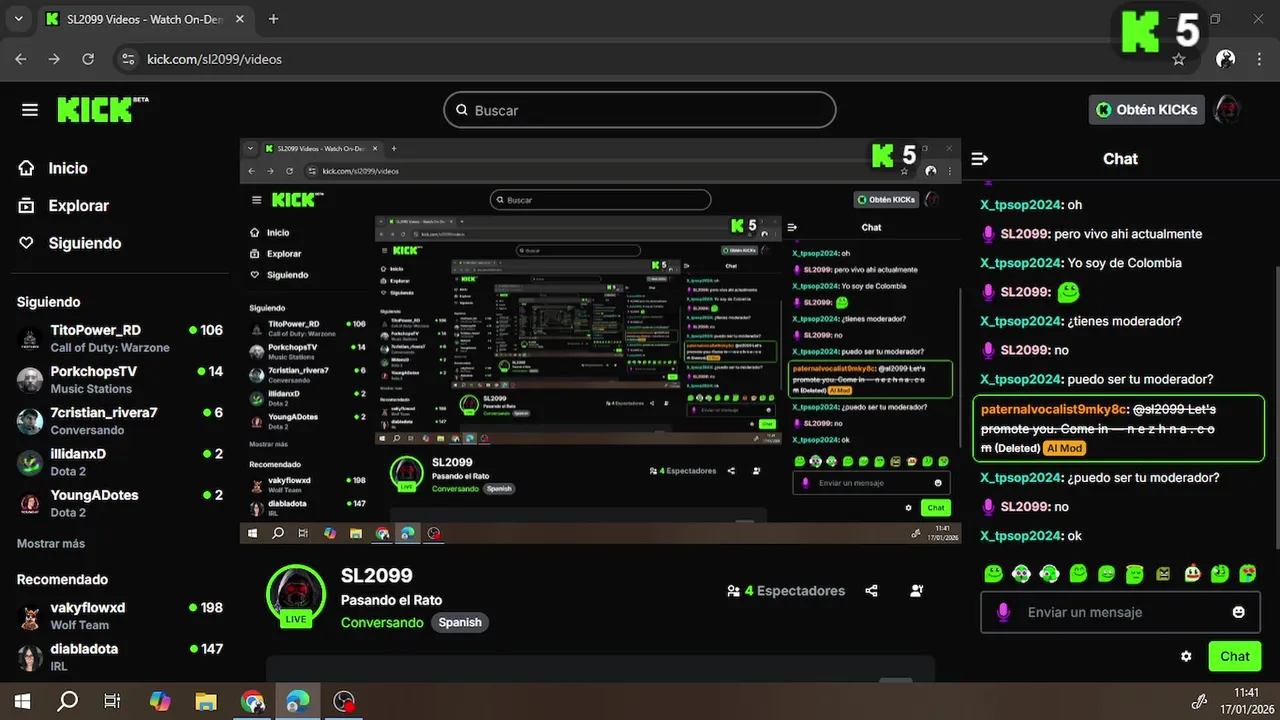The height and width of the screenshot is (720, 1280).
Task: Click the Conversando category link
Action: tap(382, 622)
